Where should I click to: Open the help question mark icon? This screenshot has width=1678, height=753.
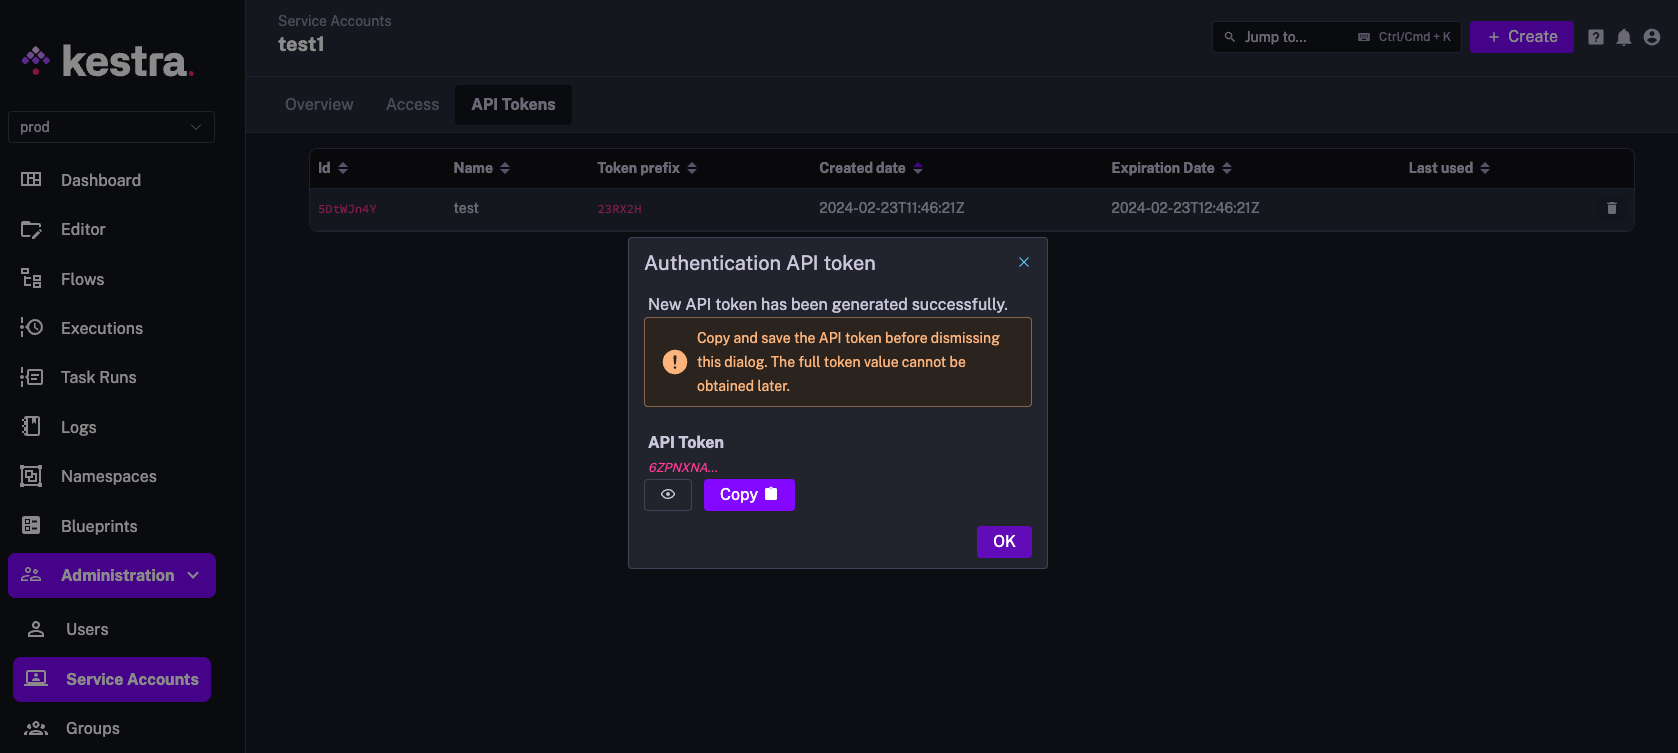tap(1596, 37)
